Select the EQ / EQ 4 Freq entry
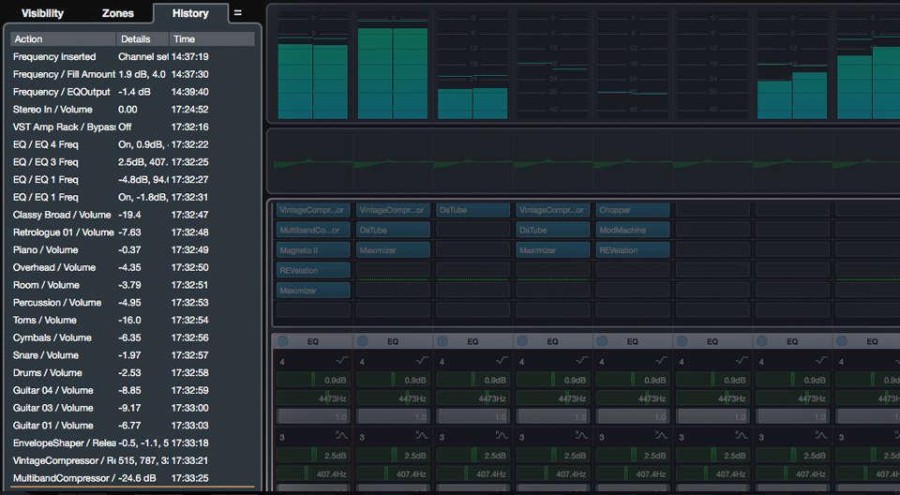This screenshot has height=495, width=900. pyautogui.click(x=133, y=145)
